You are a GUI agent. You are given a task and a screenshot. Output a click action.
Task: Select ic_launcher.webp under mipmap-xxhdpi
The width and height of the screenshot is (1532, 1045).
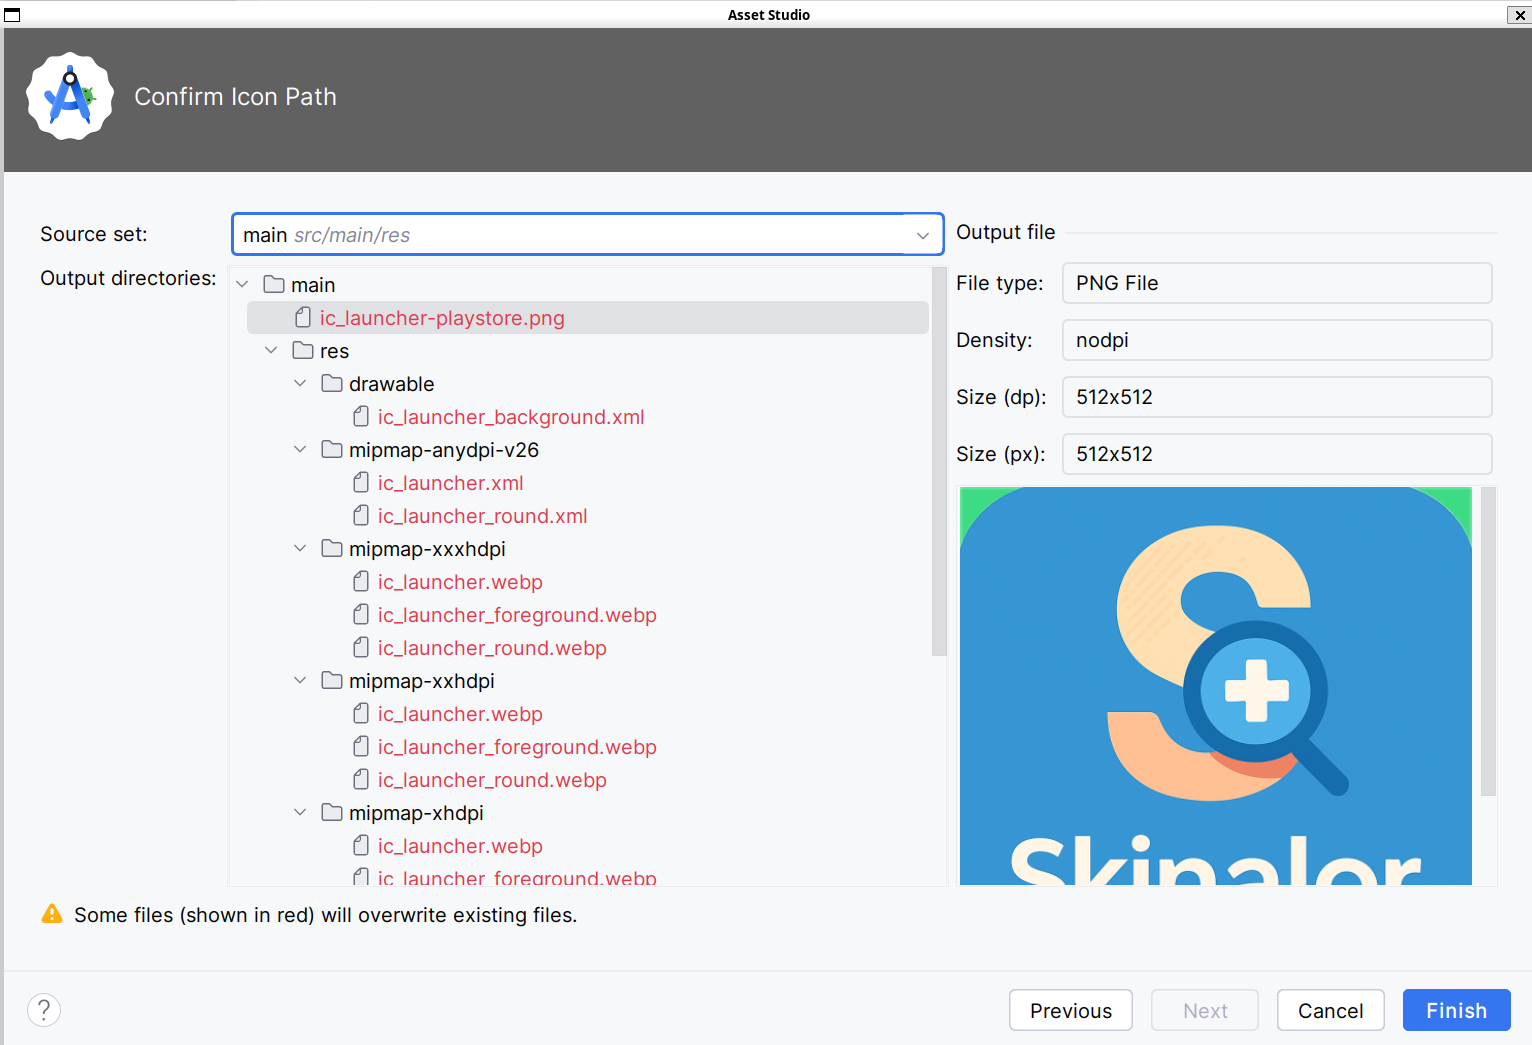[460, 714]
